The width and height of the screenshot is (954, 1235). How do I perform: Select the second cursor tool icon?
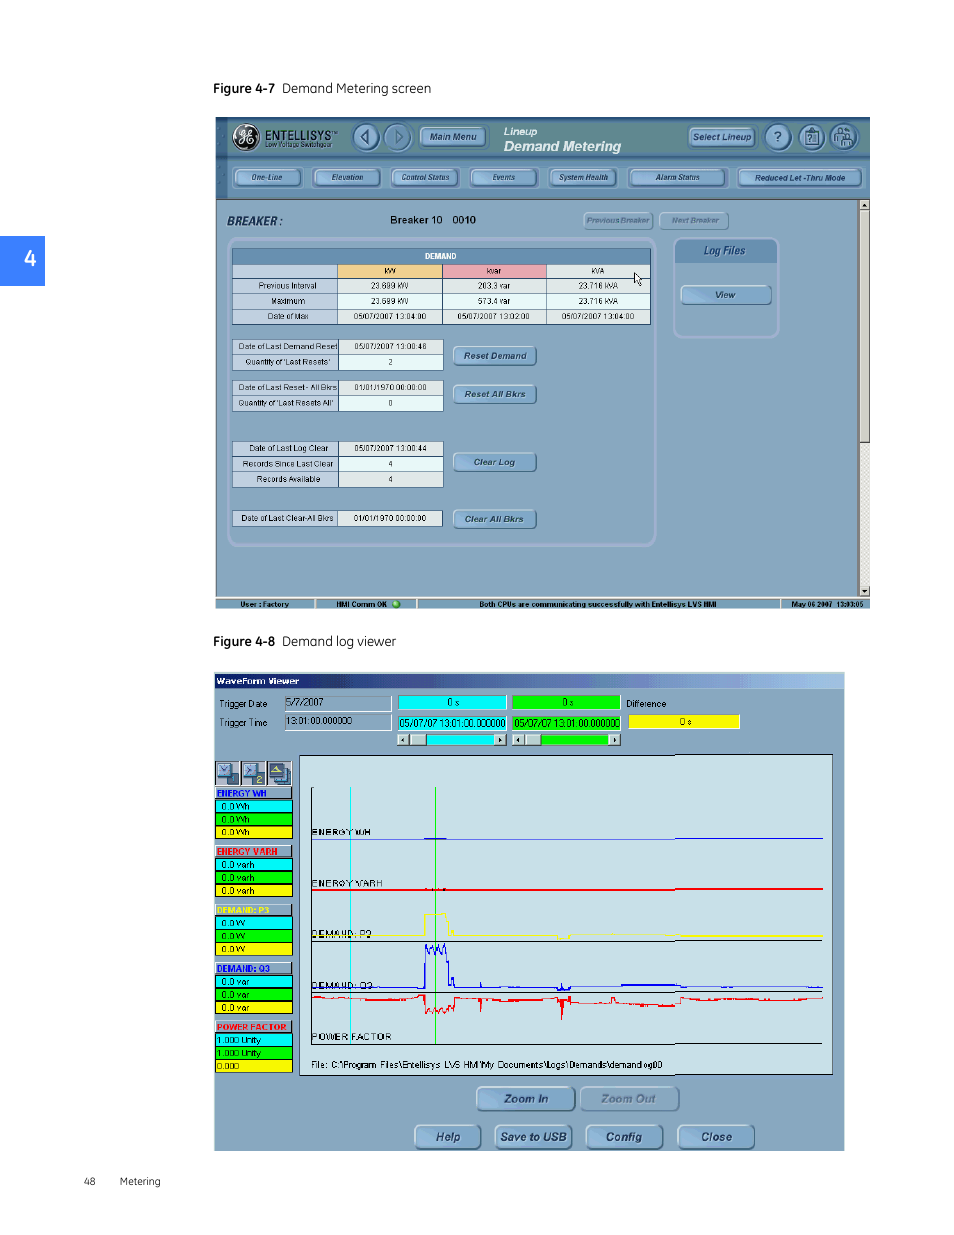253,773
